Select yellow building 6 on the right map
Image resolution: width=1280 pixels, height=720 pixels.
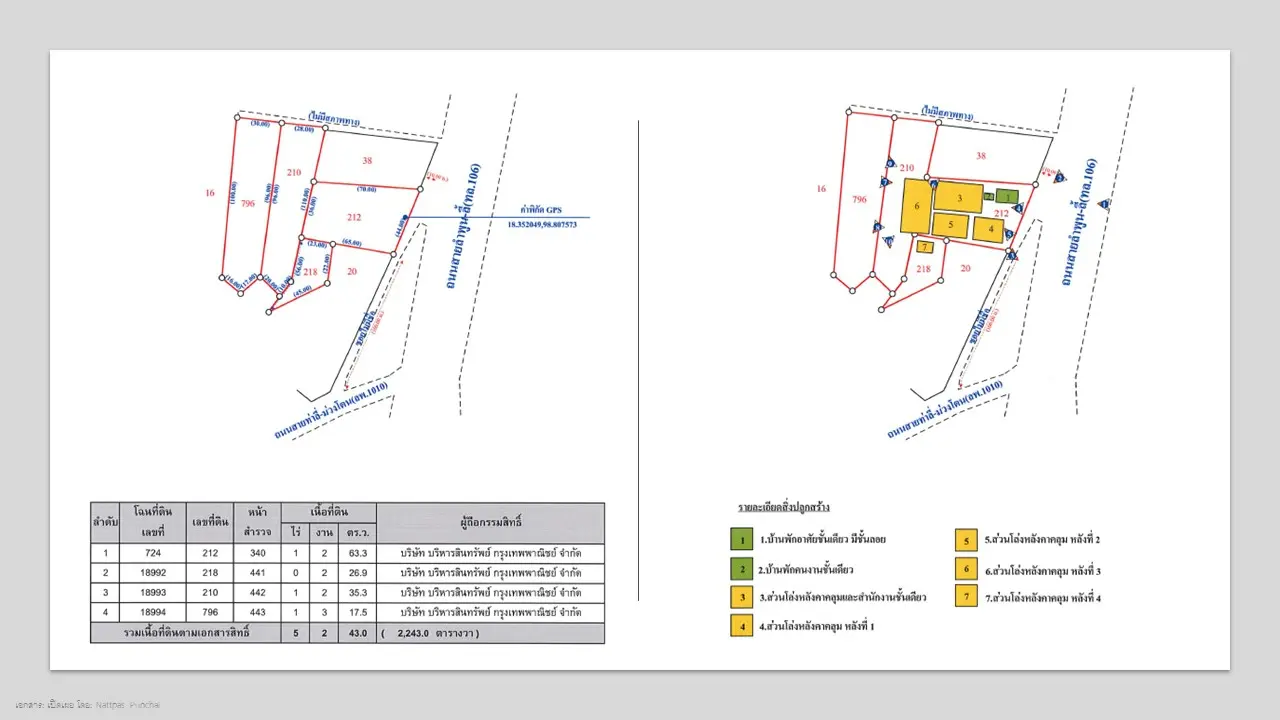(917, 206)
